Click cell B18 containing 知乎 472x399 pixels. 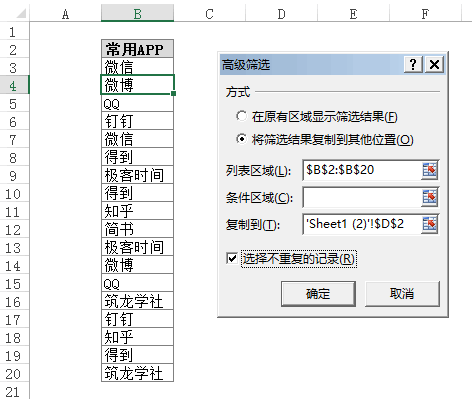(137, 337)
